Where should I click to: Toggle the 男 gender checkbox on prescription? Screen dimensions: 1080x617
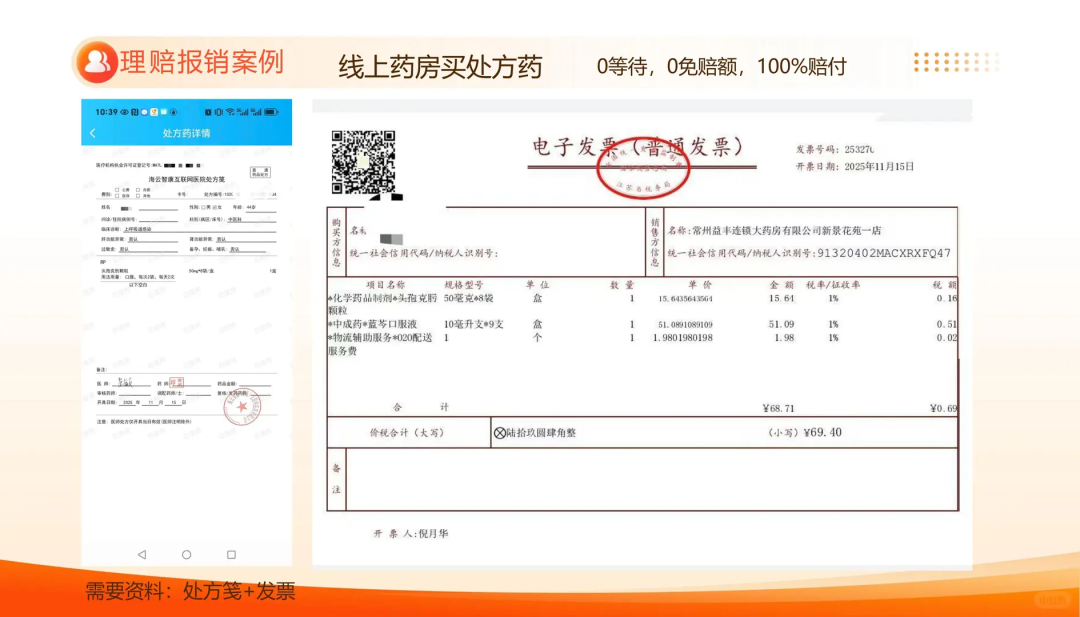coord(204,207)
